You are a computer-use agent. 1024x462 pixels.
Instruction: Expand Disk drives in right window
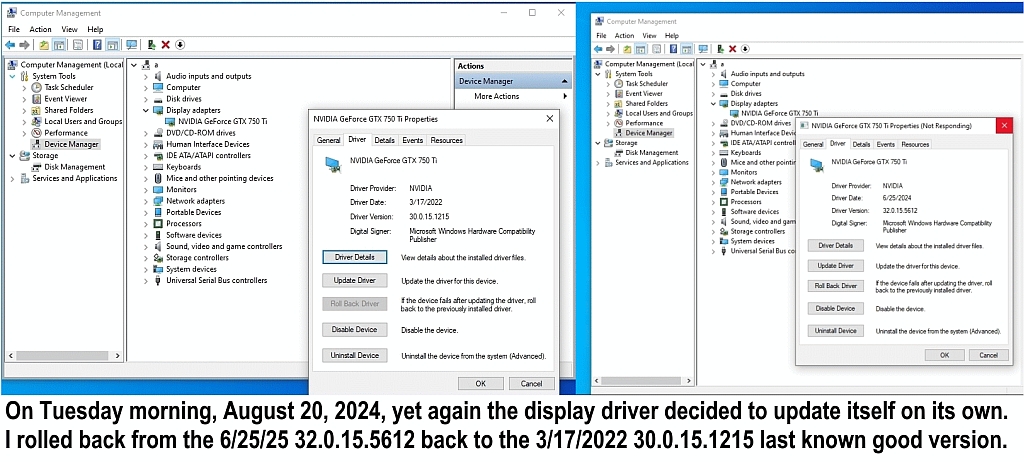click(x=714, y=93)
